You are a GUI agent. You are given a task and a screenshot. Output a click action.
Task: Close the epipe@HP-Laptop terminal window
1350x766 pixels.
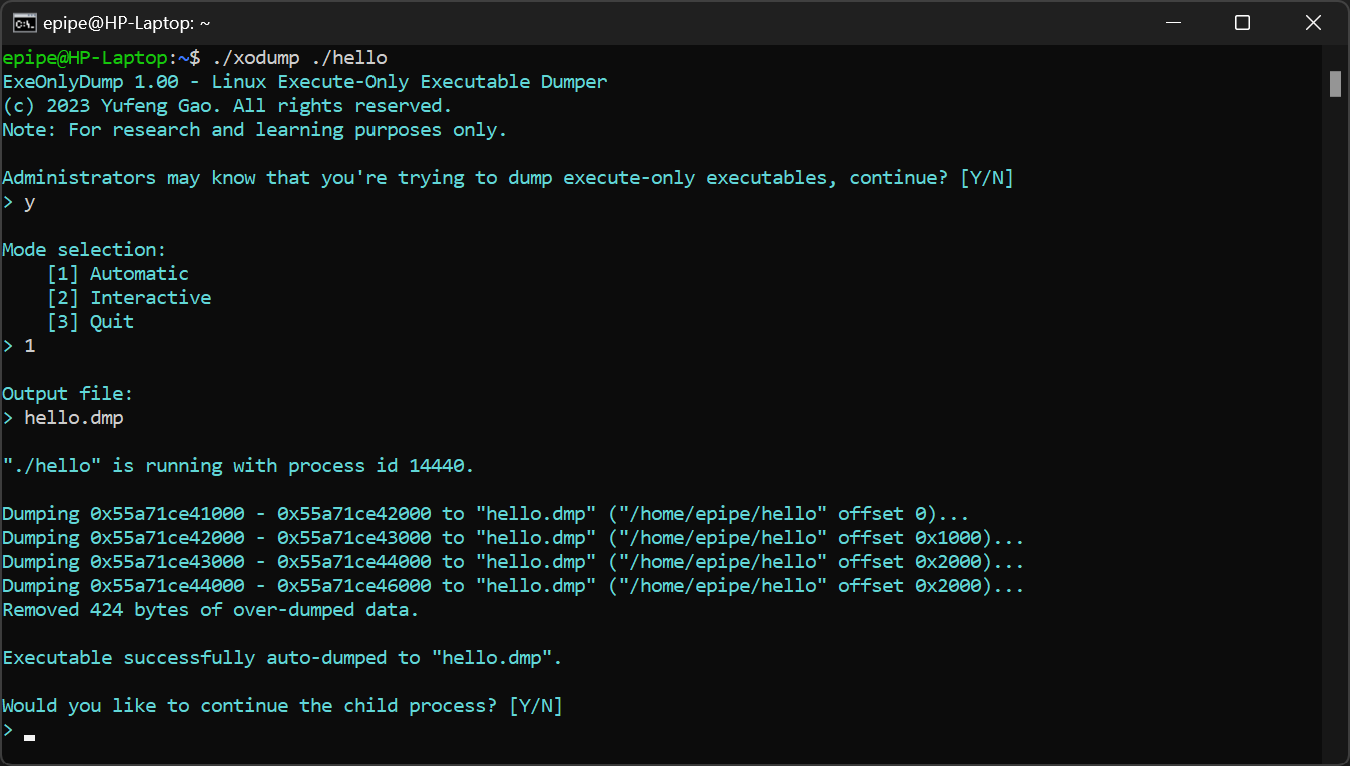[x=1313, y=22]
